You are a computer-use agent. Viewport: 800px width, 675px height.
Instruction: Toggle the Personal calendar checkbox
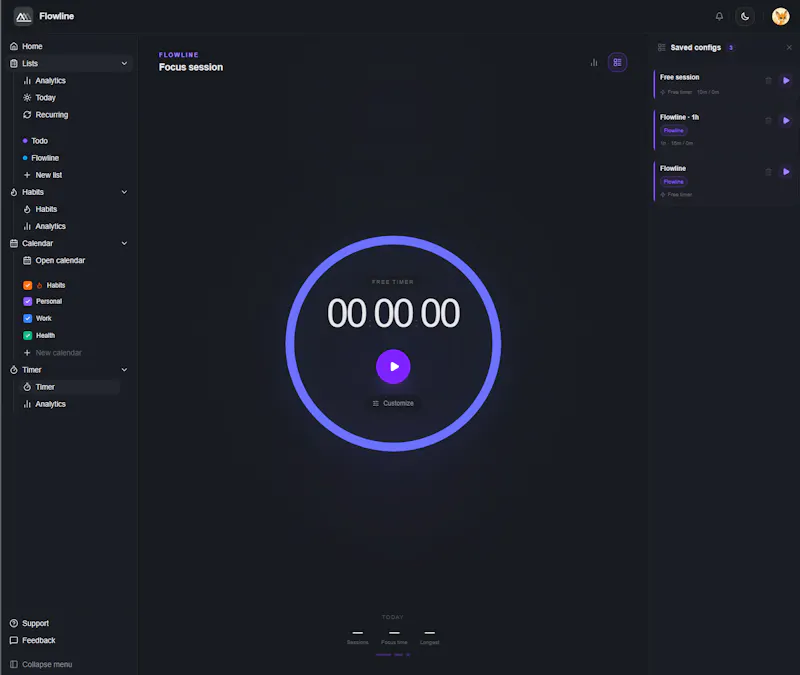28,302
